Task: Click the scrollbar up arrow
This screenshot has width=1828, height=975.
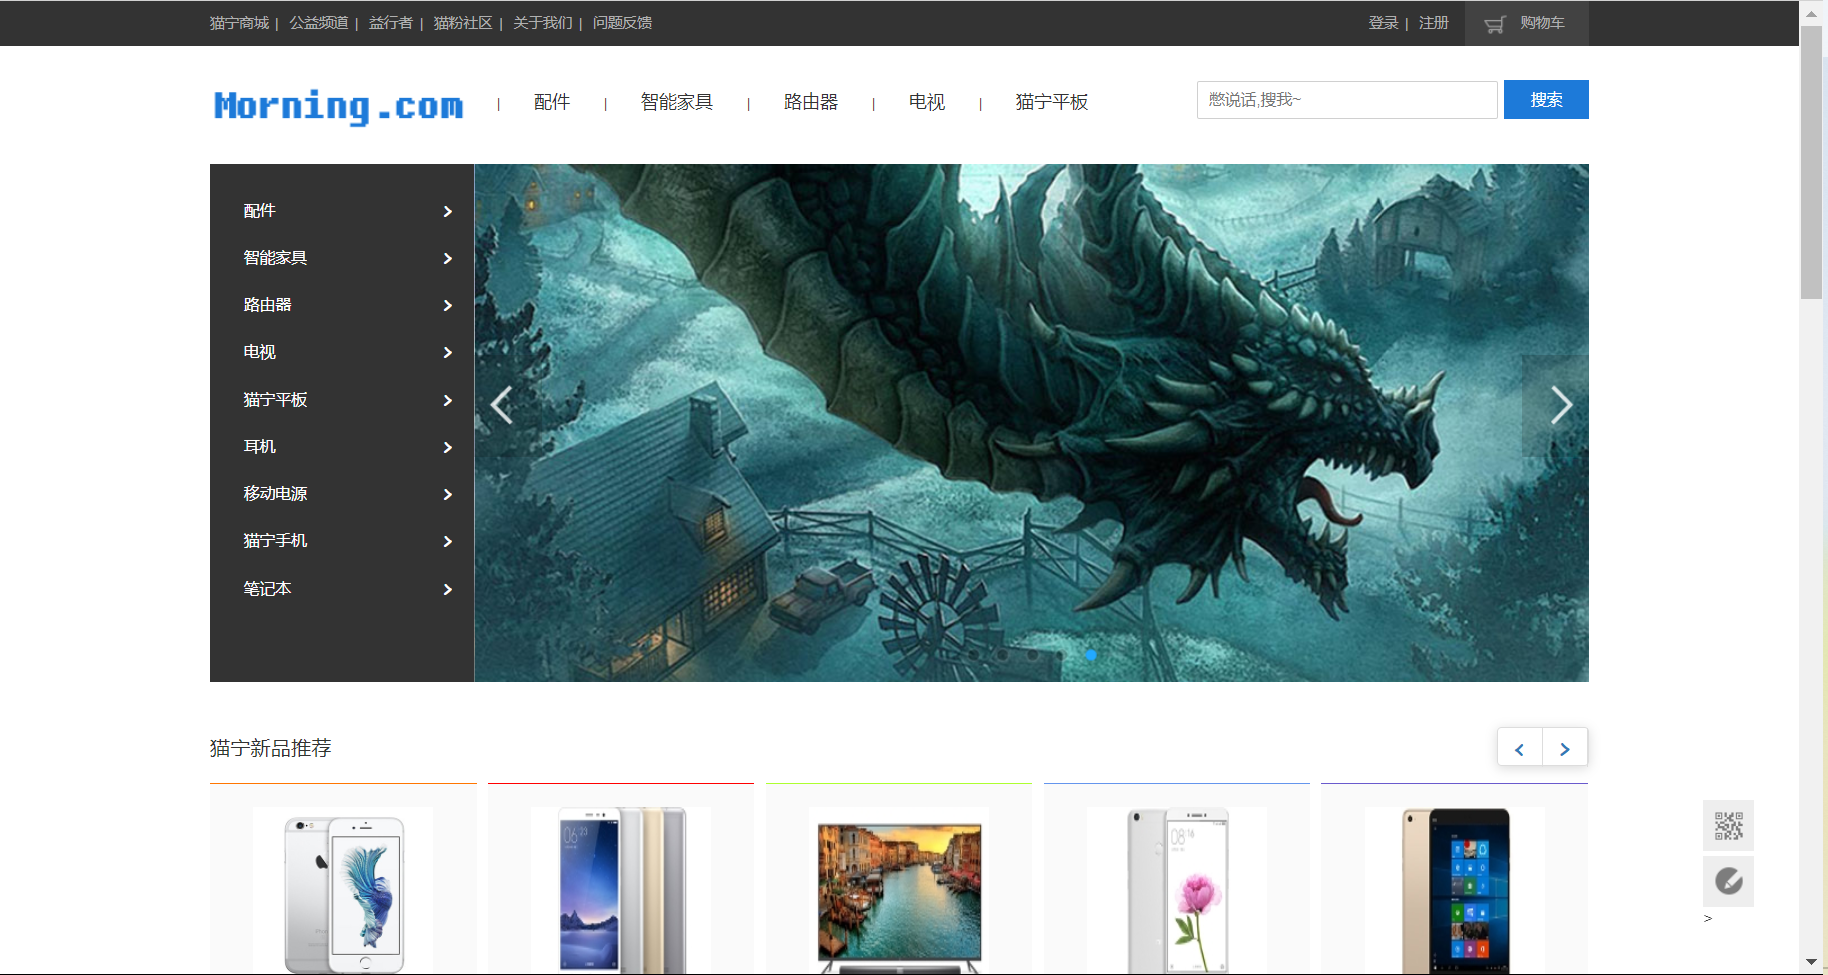Action: pyautogui.click(x=1811, y=13)
